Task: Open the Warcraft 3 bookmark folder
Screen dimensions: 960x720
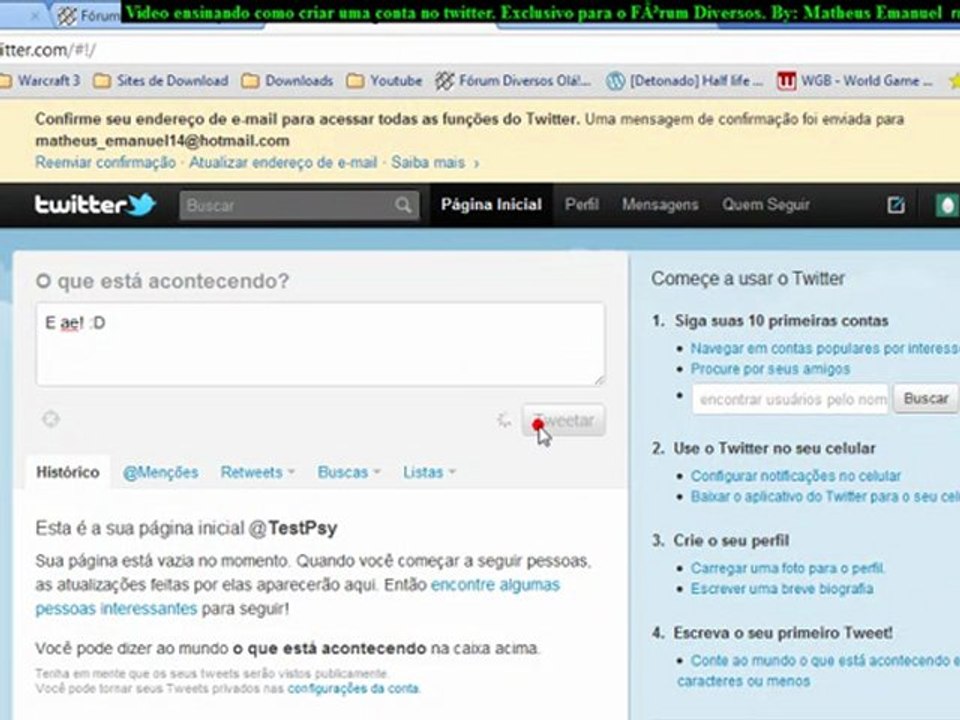Action: 40,81
